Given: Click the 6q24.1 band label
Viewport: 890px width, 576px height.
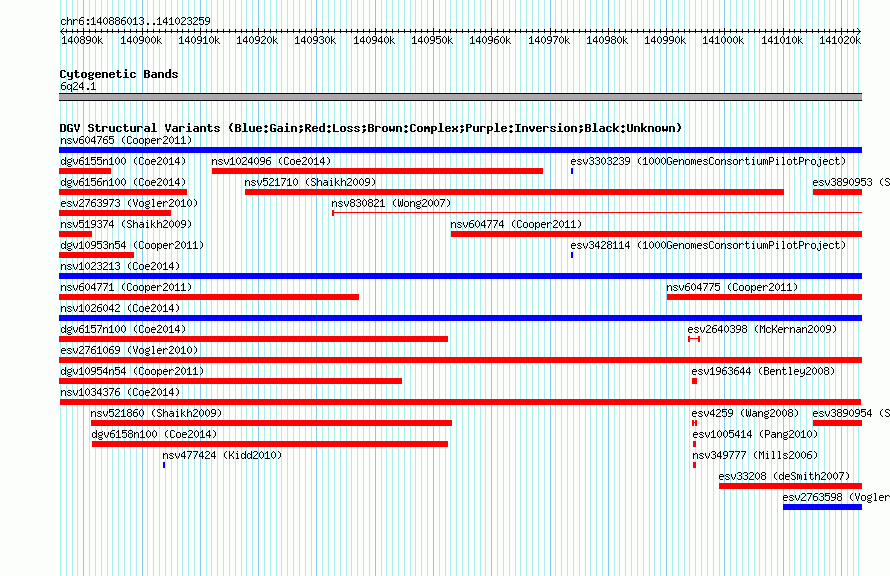Looking at the screenshot, I should click(x=78, y=86).
